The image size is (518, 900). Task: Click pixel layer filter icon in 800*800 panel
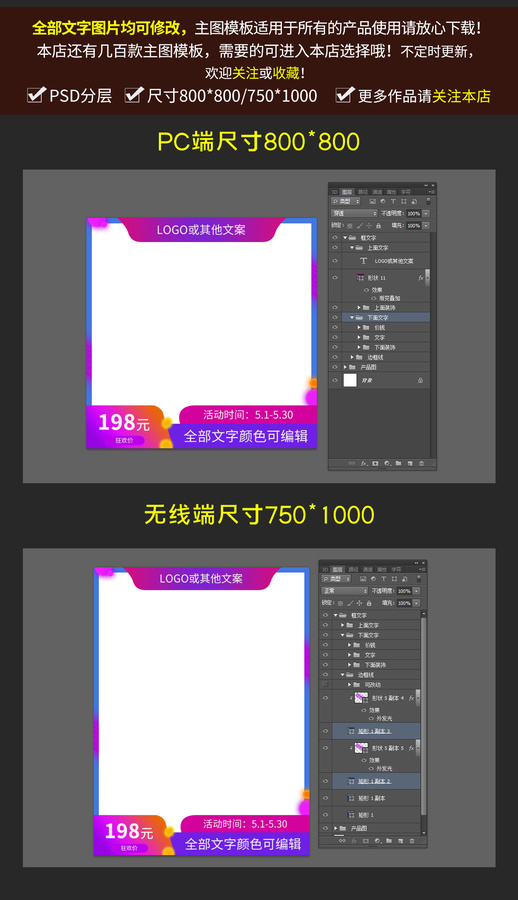click(373, 201)
